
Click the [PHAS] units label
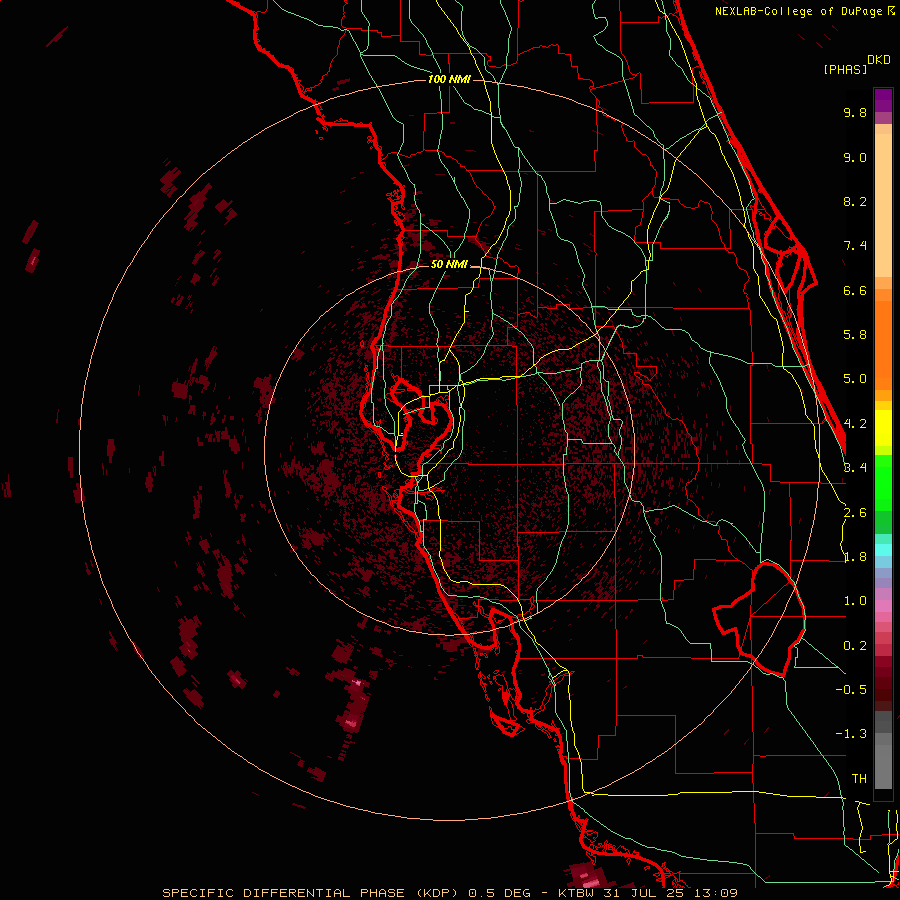[845, 69]
